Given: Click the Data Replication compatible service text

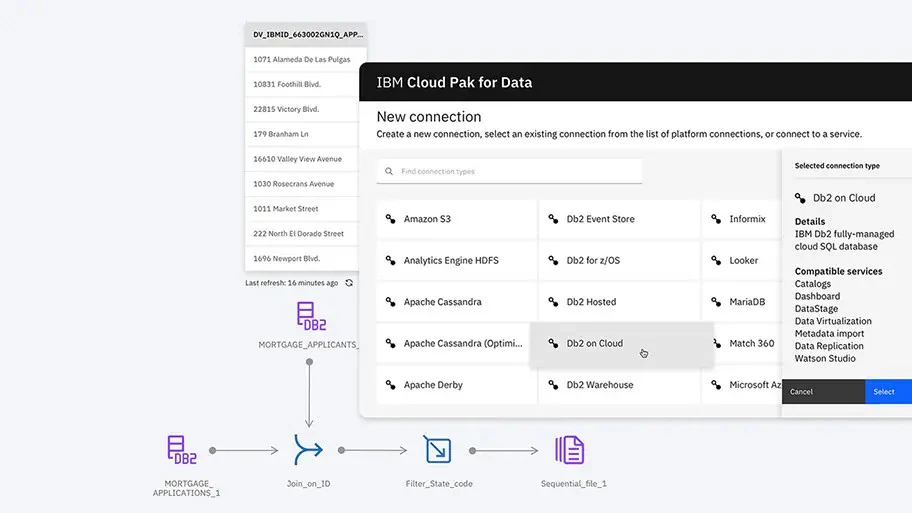Looking at the screenshot, I should pos(829,346).
